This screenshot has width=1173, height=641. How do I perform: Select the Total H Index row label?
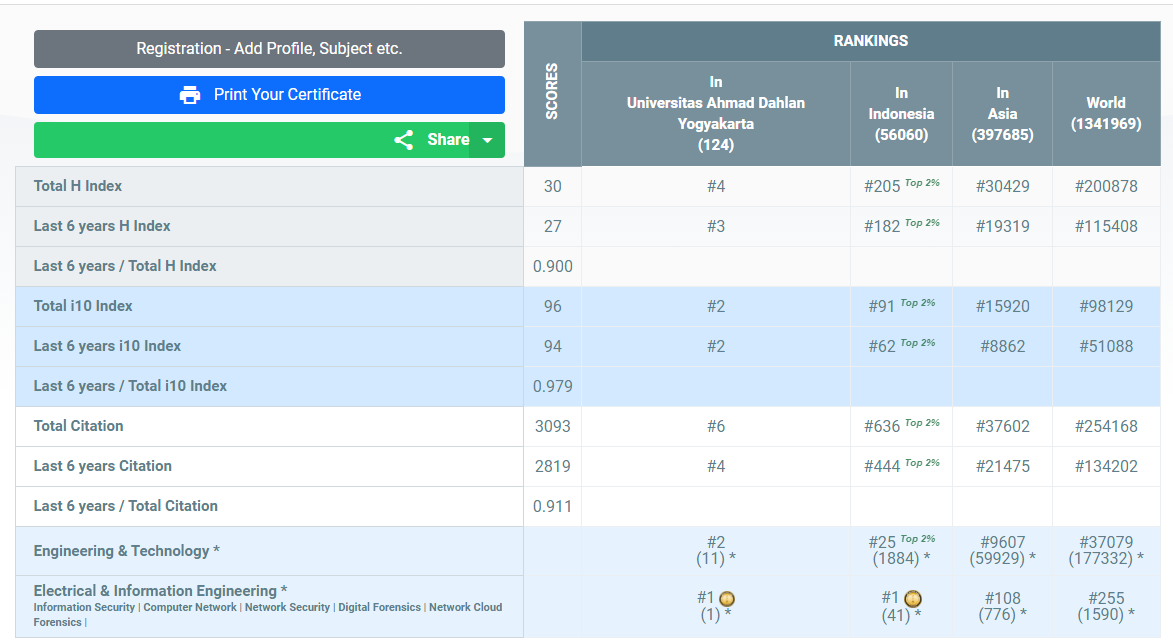78,186
